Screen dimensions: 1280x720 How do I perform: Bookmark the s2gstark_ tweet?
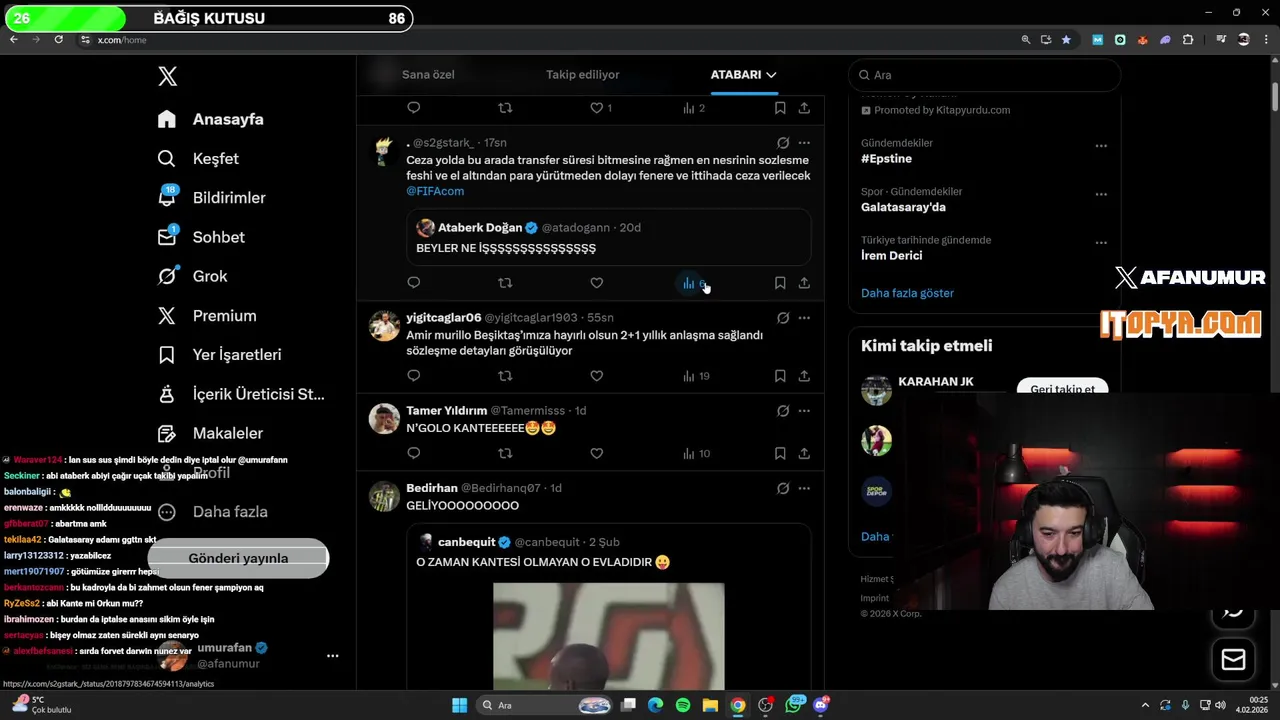[780, 283]
